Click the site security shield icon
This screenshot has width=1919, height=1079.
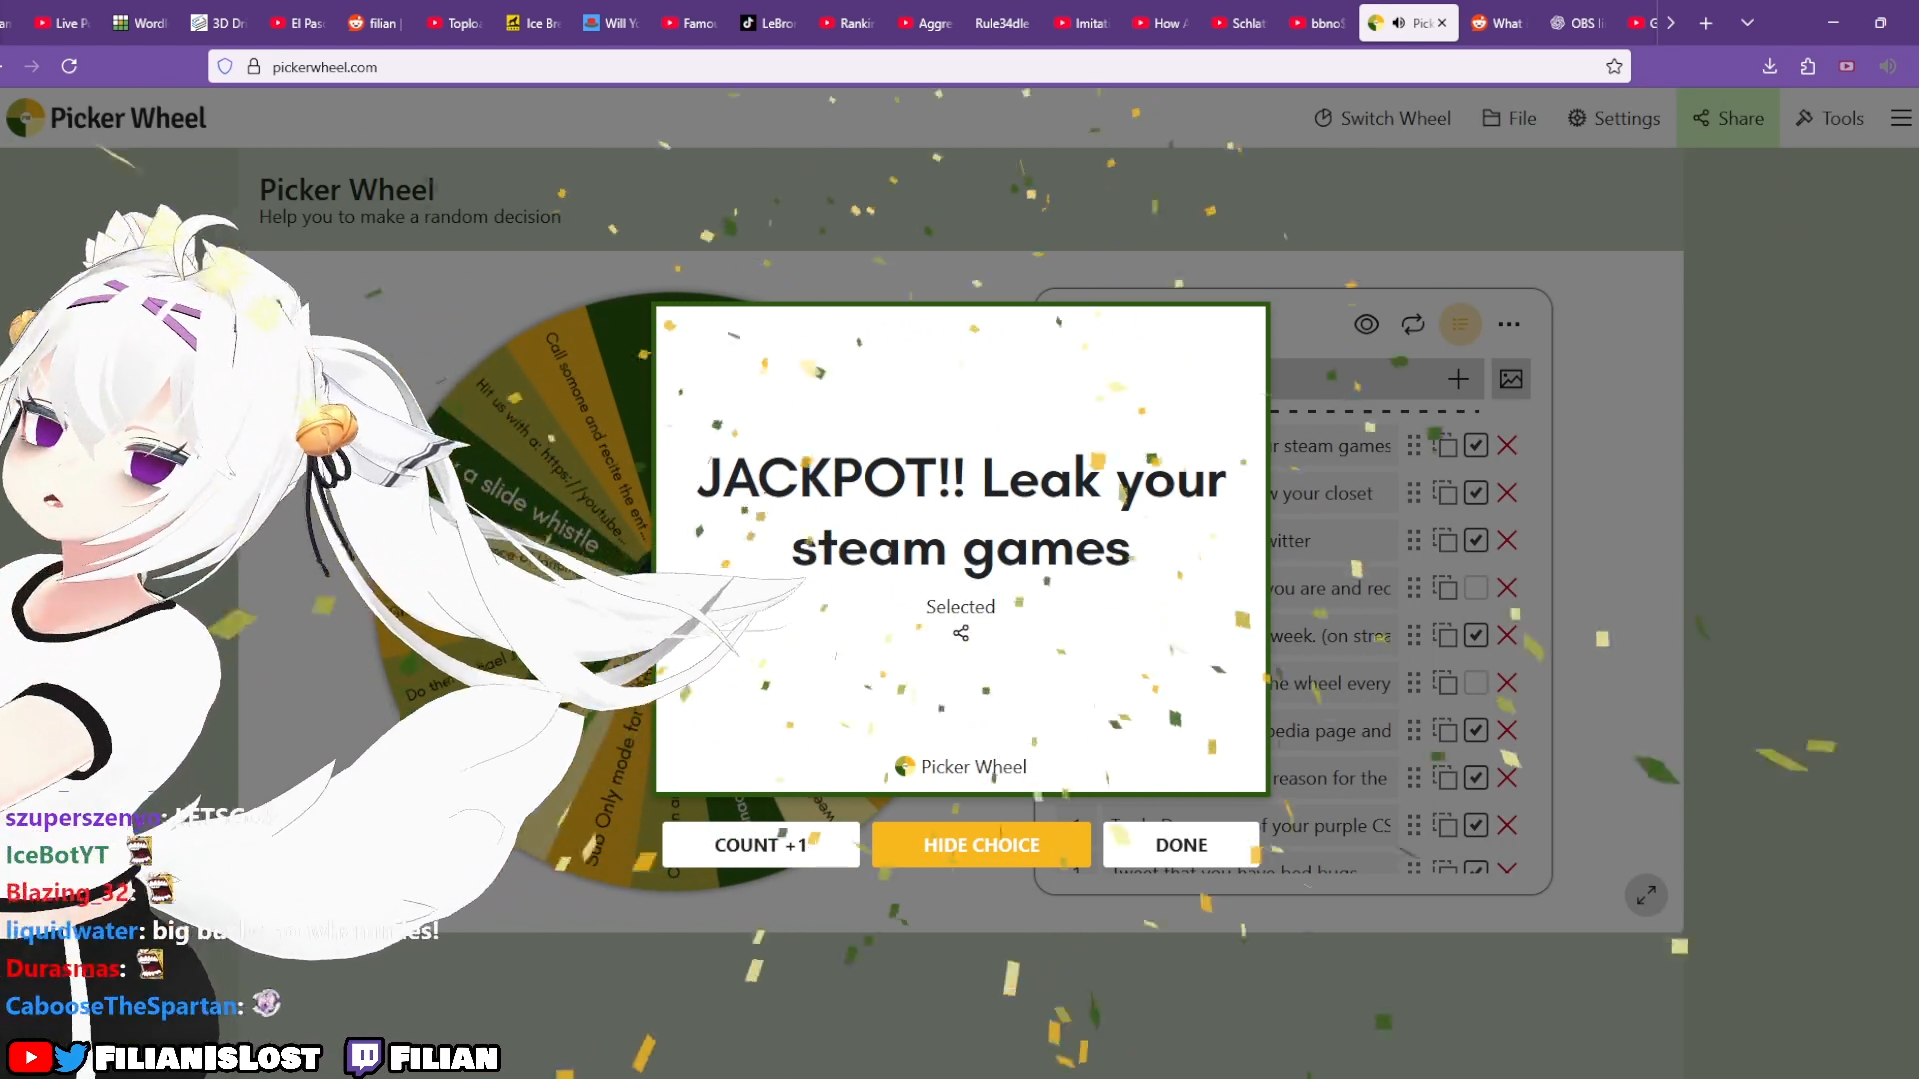[x=225, y=67]
